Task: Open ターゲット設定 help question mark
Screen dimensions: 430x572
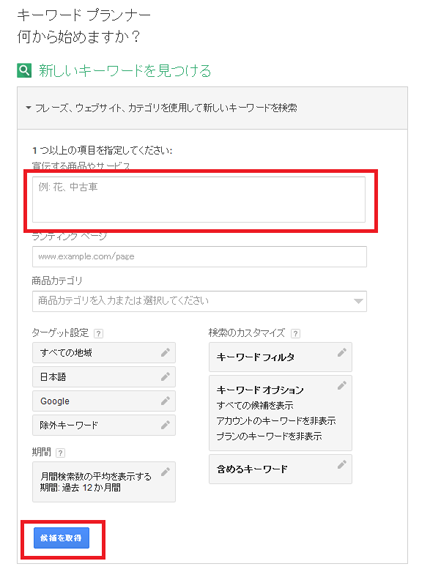Action: click(x=98, y=333)
